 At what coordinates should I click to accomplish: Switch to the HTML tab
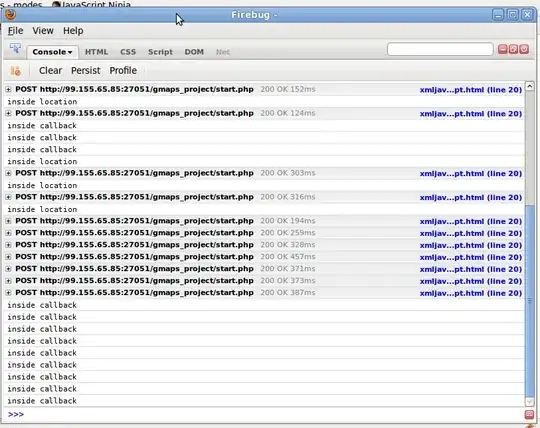[96, 52]
